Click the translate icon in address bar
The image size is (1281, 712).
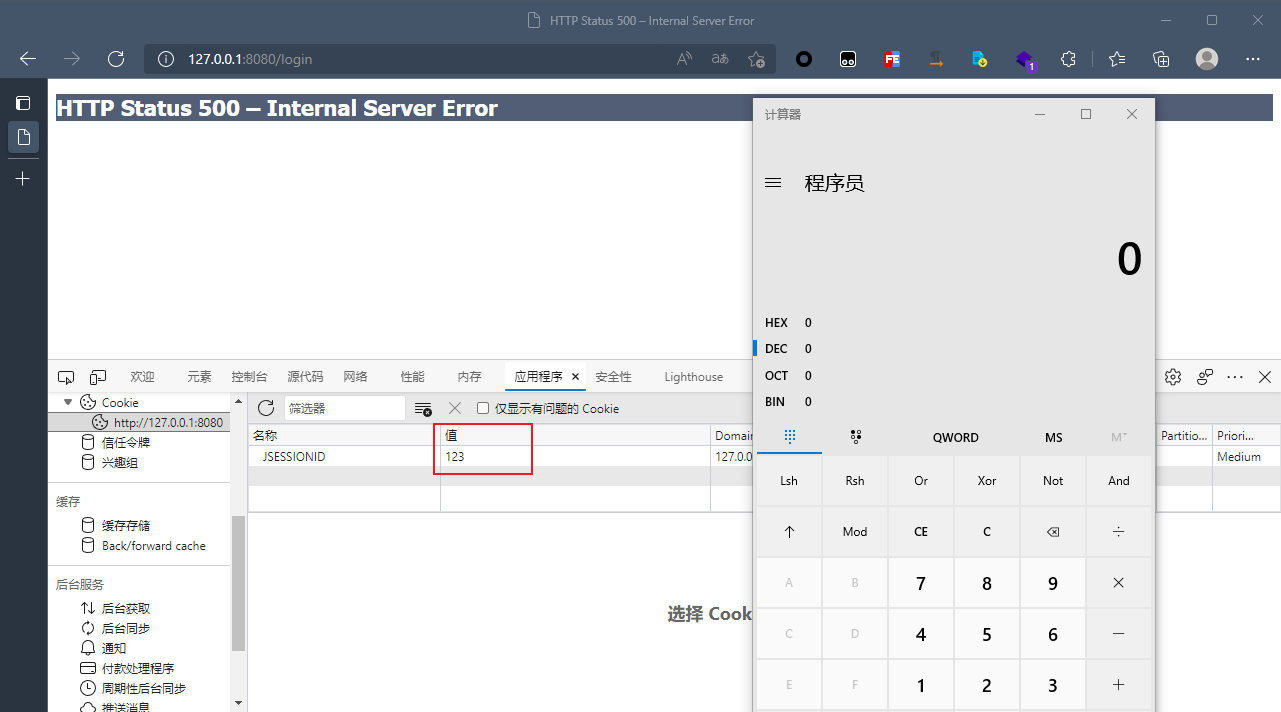click(x=720, y=59)
